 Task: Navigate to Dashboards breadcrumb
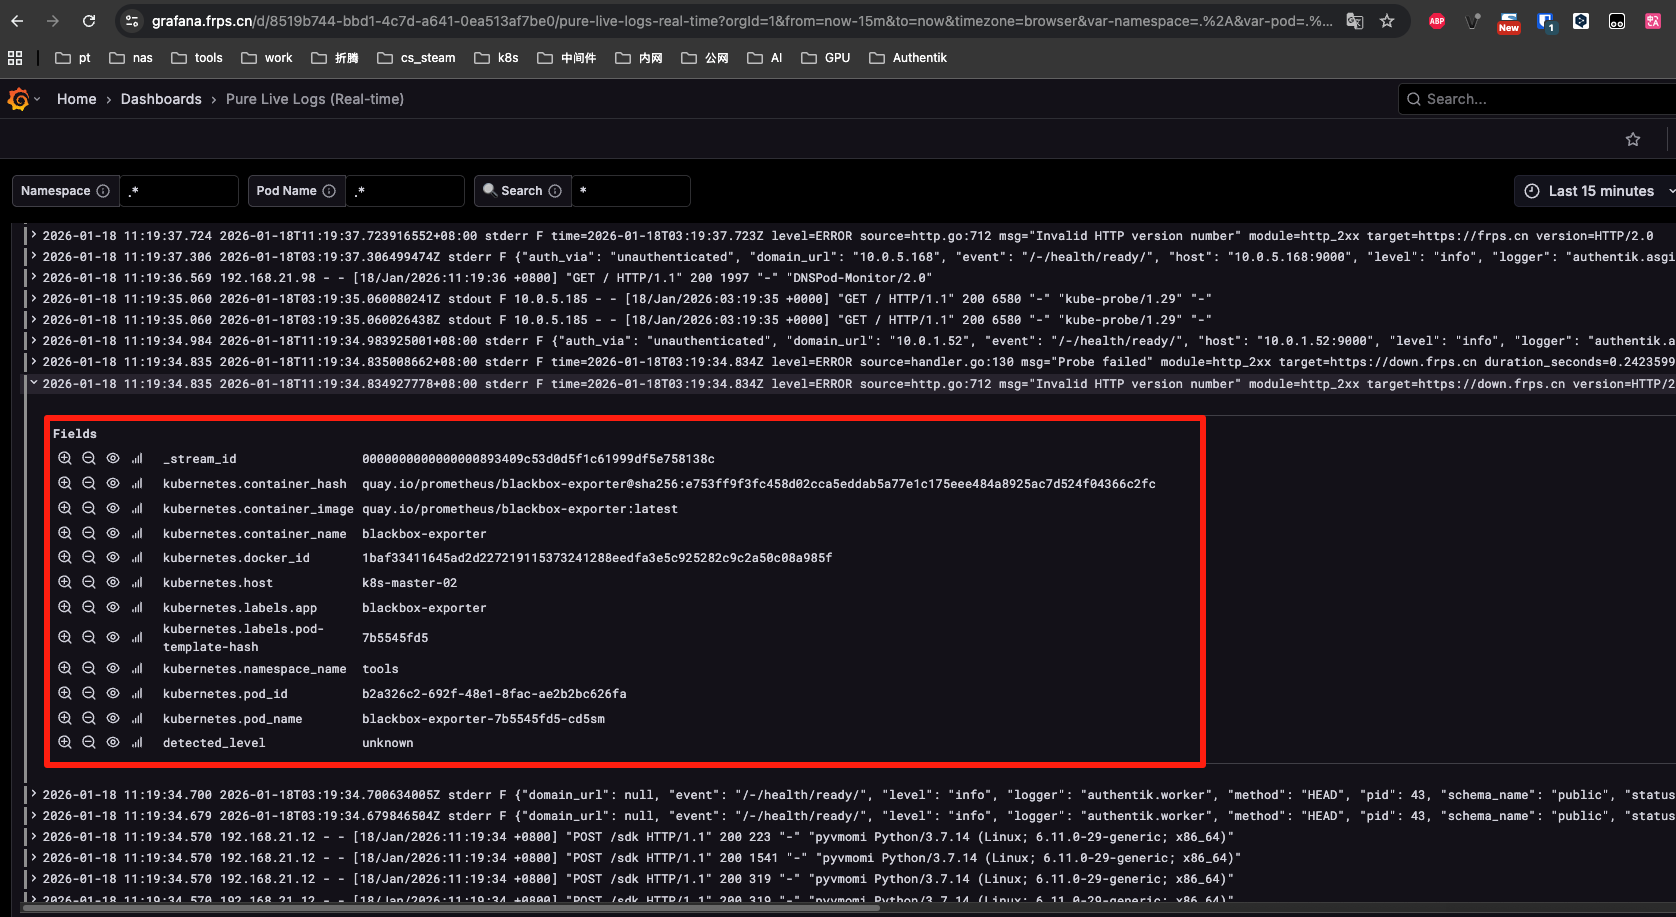[161, 99]
